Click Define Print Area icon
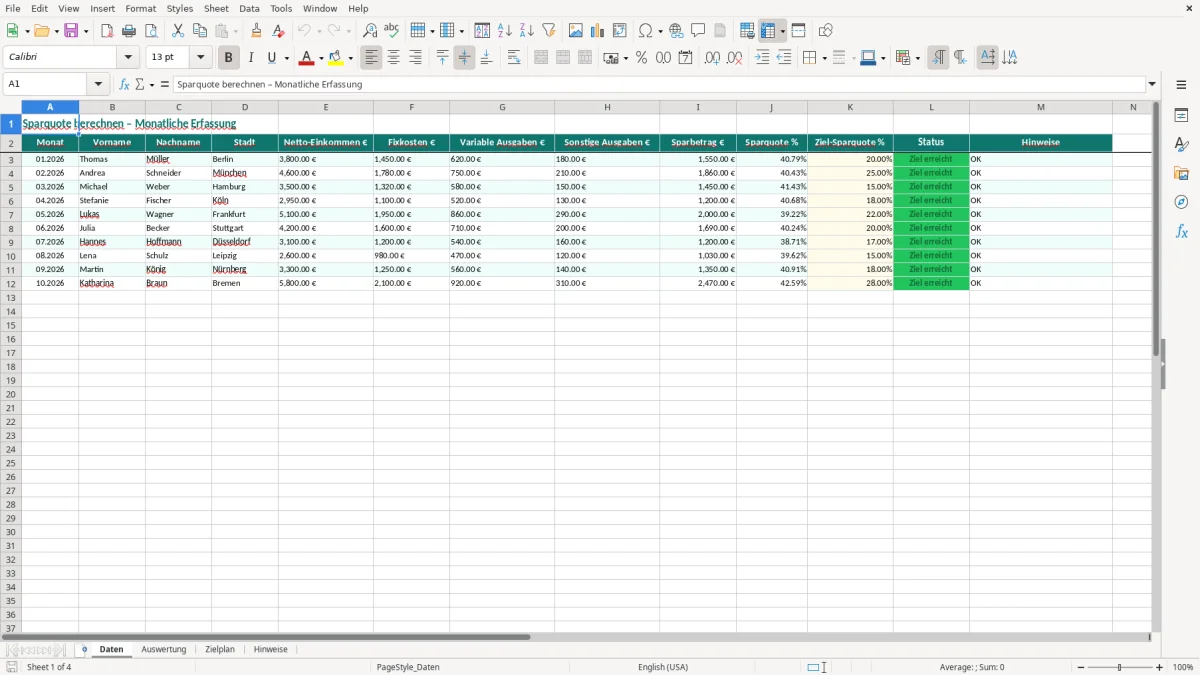The image size is (1200, 675). [747, 31]
